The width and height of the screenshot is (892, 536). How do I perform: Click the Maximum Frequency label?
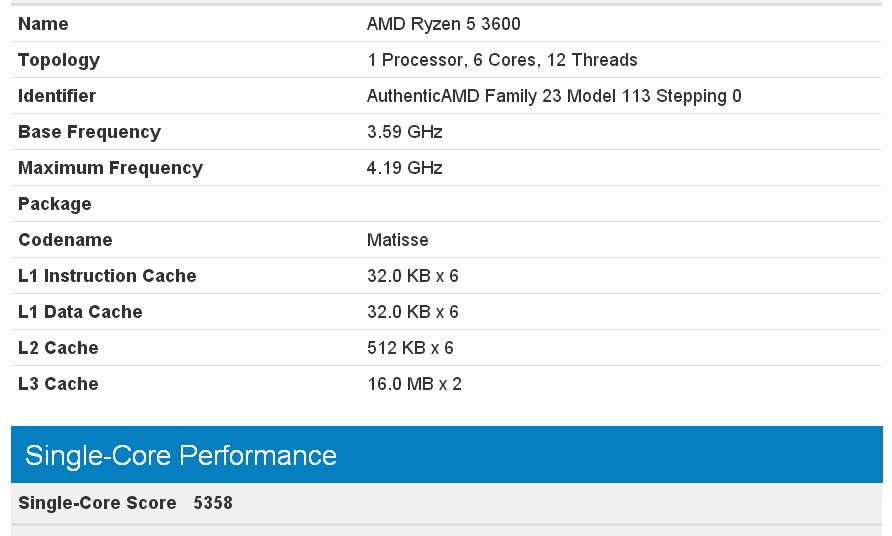110,168
